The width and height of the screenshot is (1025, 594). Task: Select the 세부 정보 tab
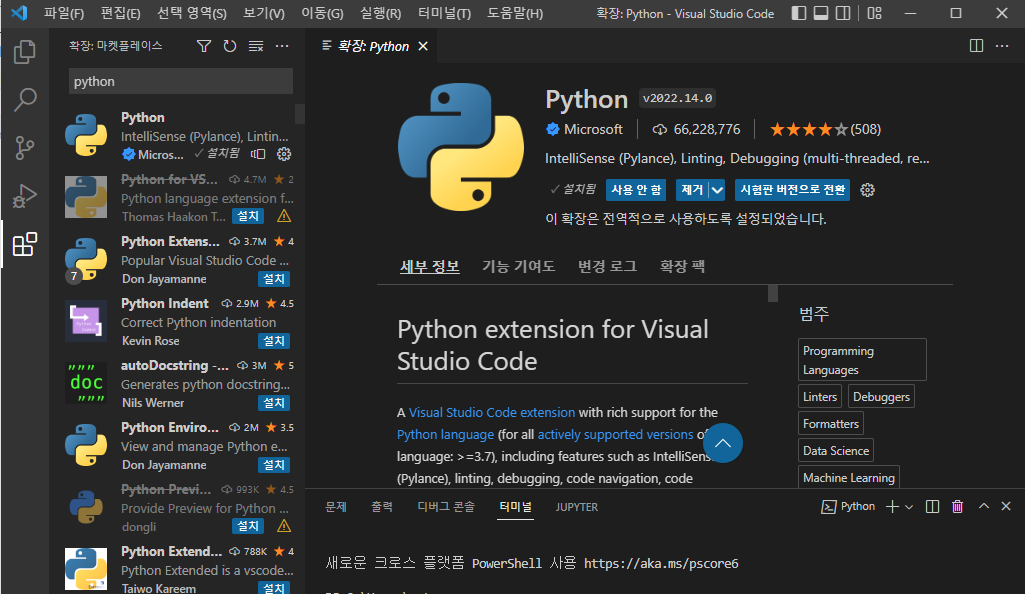tap(429, 266)
